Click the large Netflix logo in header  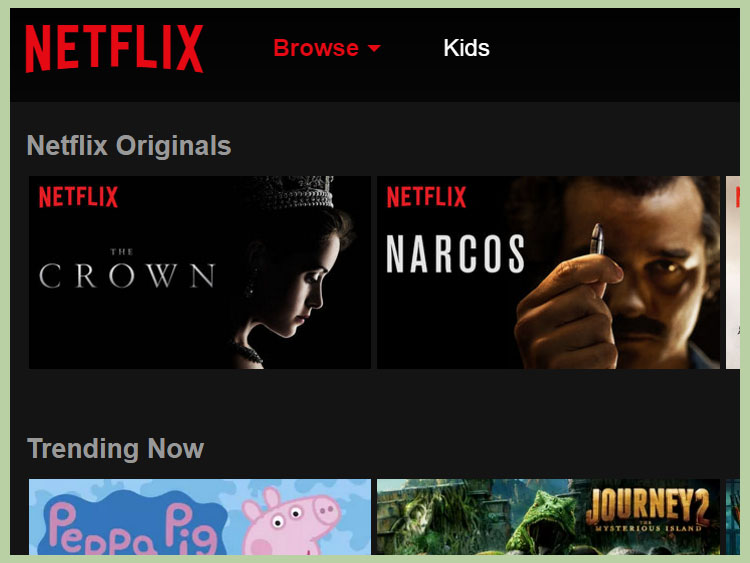pos(114,48)
